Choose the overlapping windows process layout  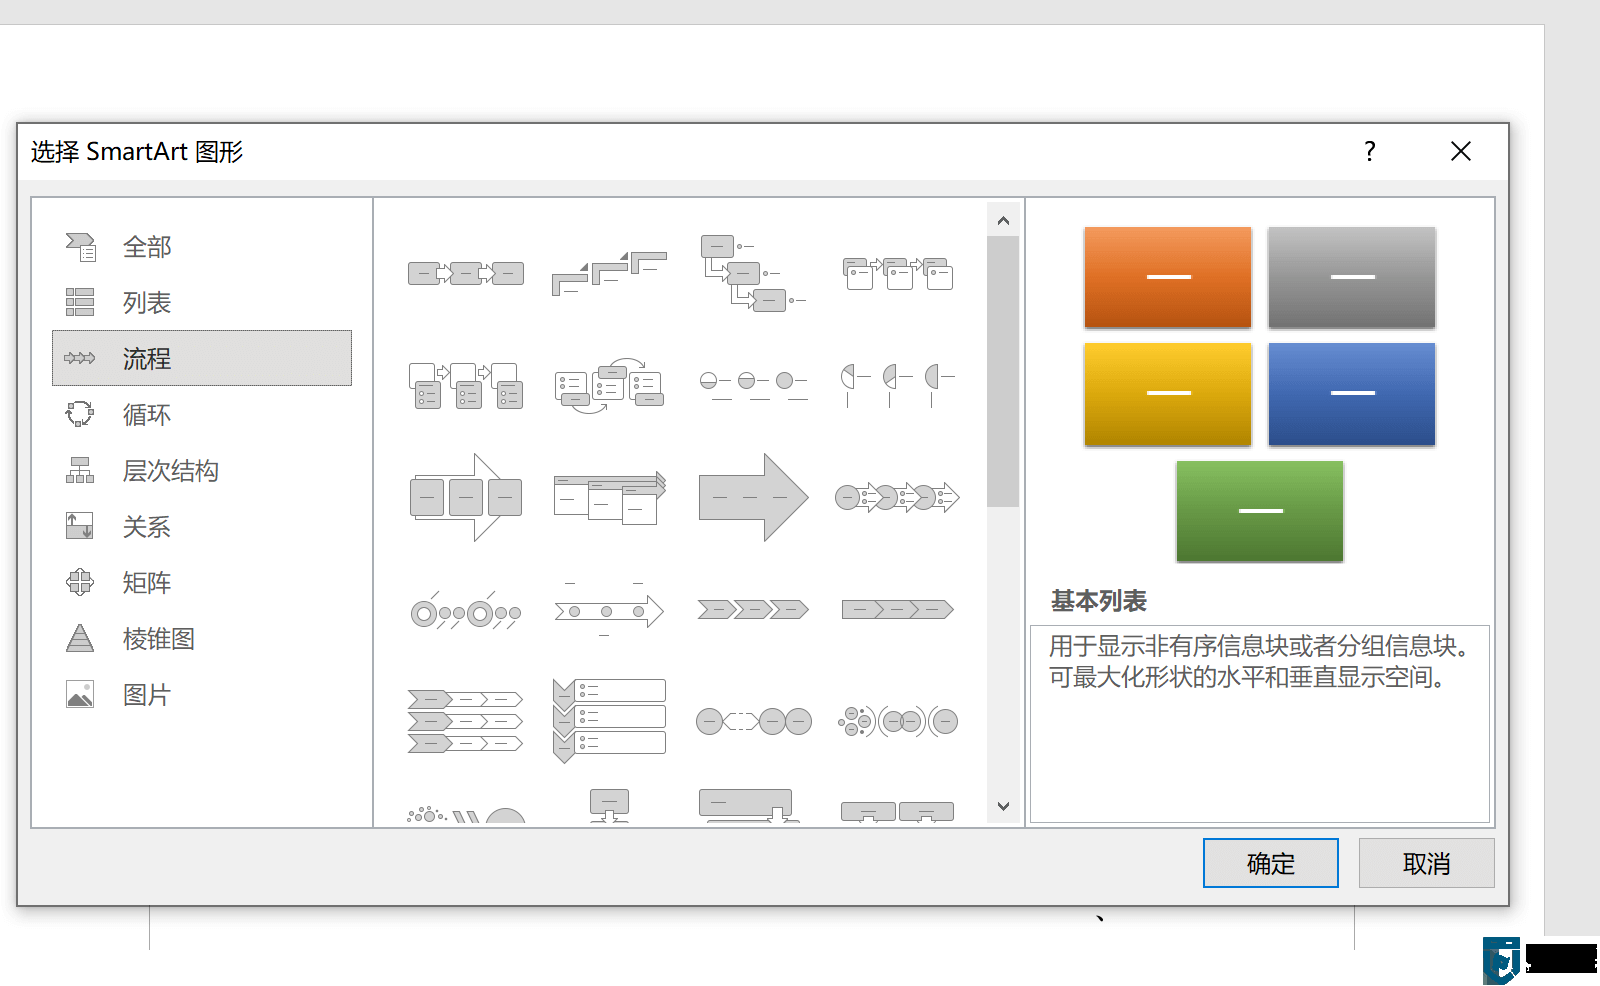(x=609, y=497)
